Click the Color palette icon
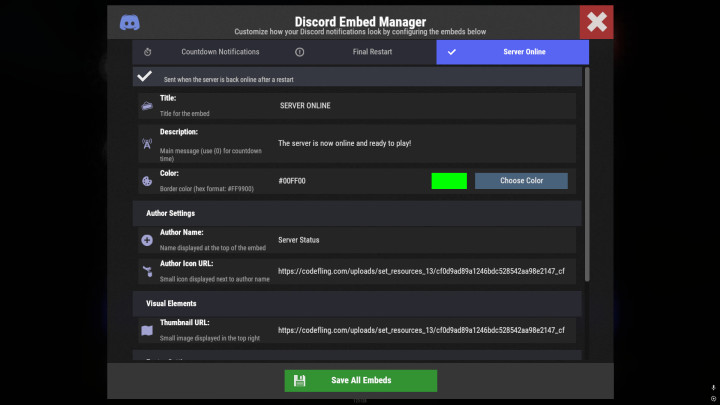 (147, 181)
